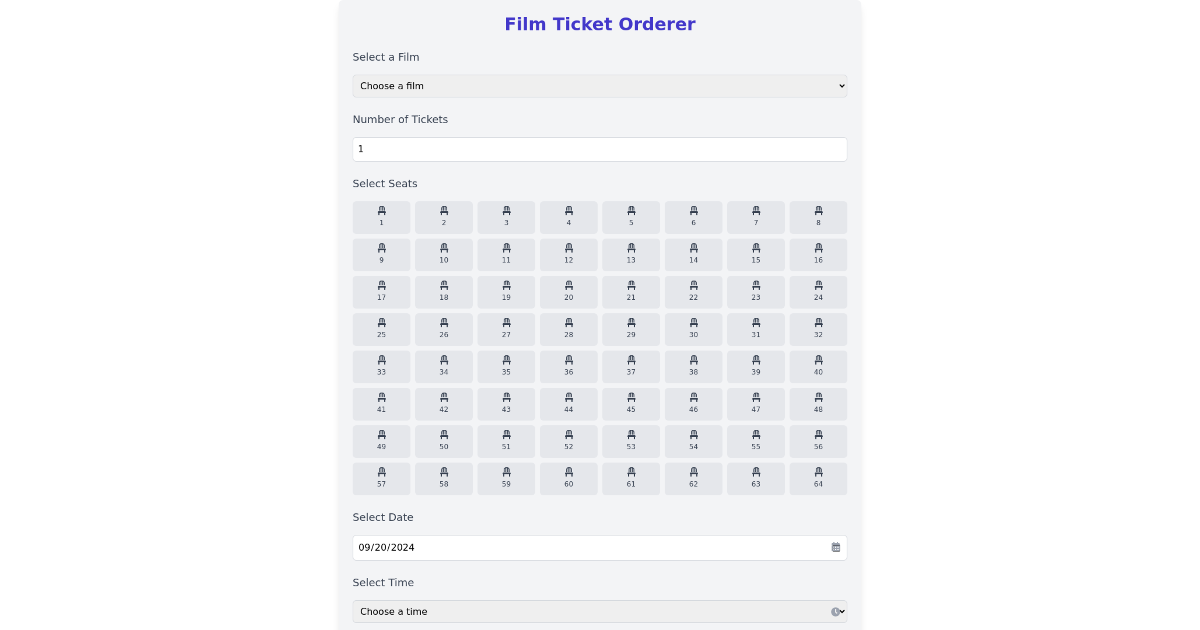Screen dimensions: 1200x630
Task: Select seat 12 in the second row
Action: click(x=568, y=254)
